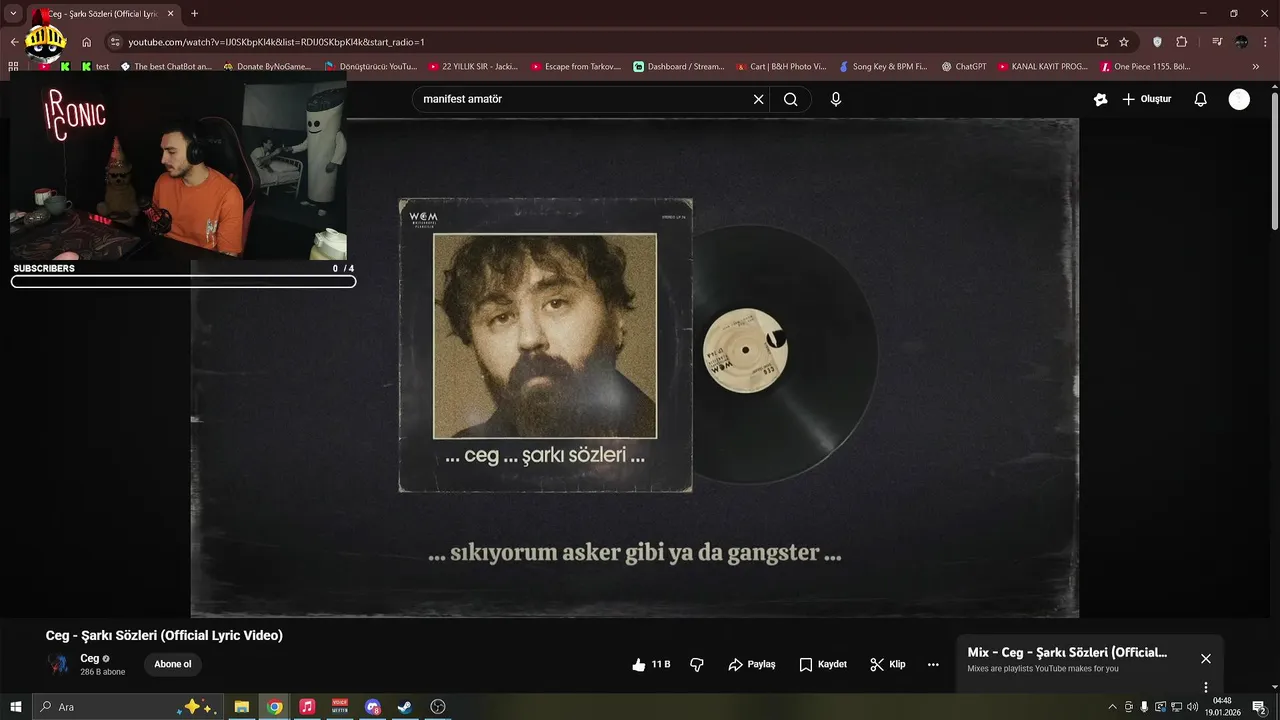Open the 22 YILLIK SIR - Jacki bookmark

473,67
